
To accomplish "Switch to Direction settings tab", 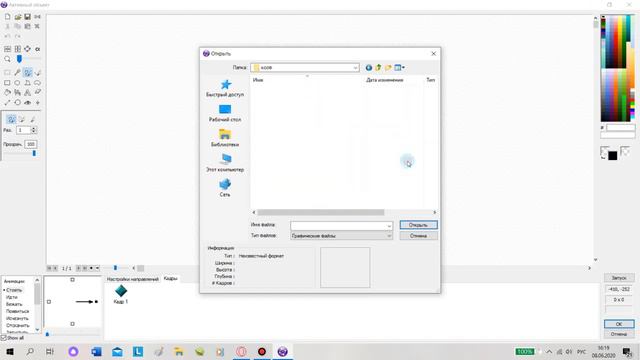I will click(x=133, y=279).
